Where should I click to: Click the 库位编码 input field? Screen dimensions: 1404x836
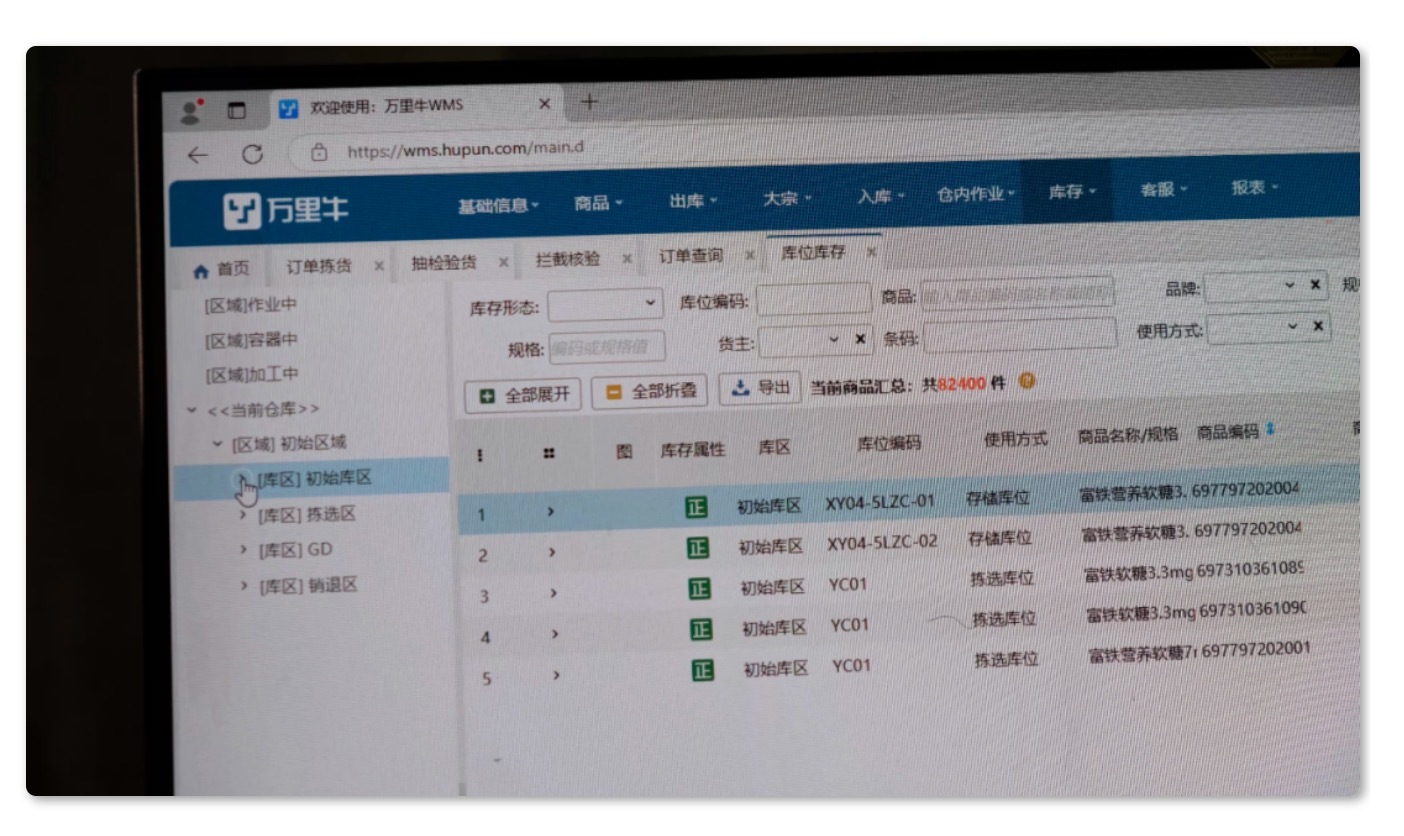pos(814,299)
